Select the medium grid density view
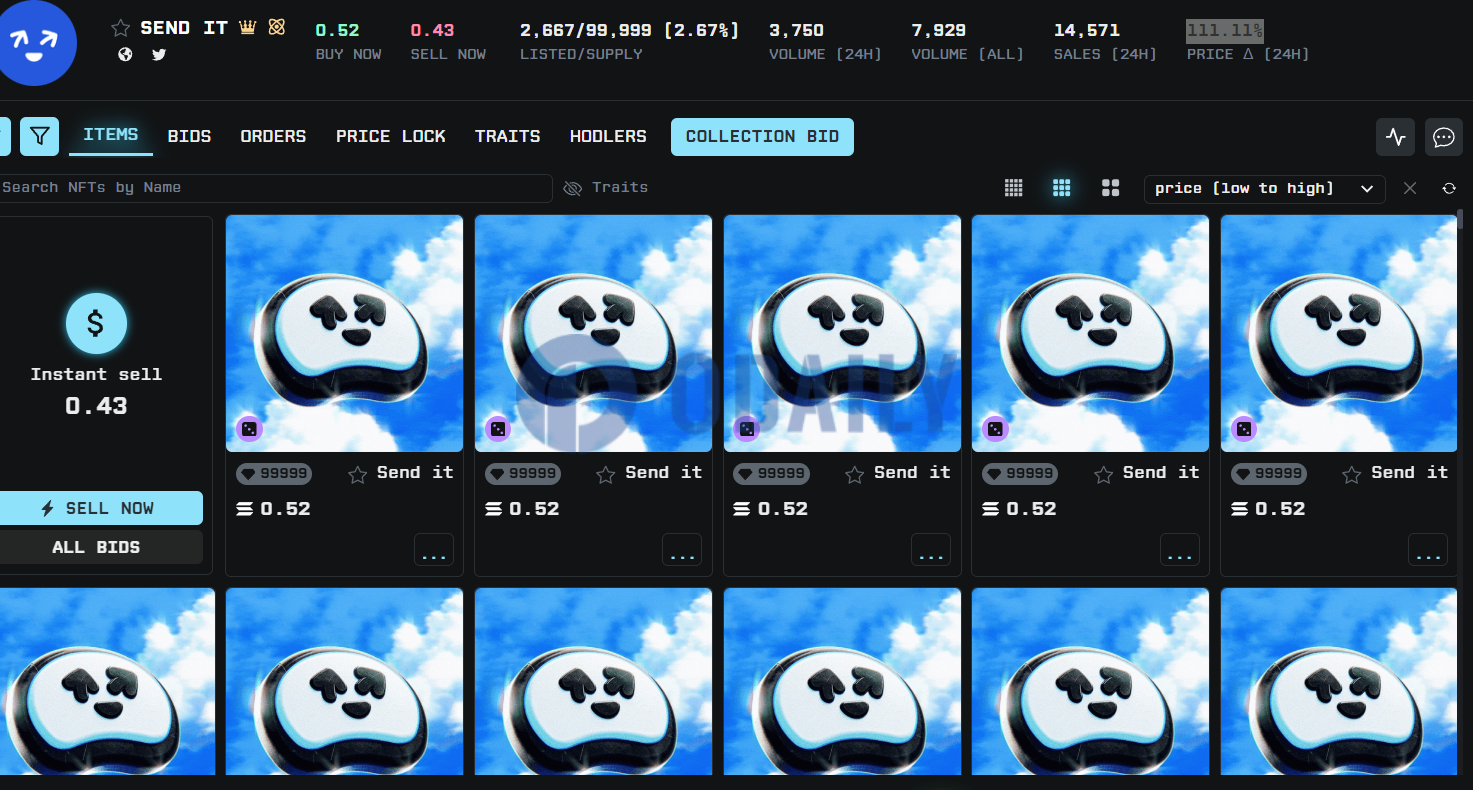 [x=1062, y=188]
